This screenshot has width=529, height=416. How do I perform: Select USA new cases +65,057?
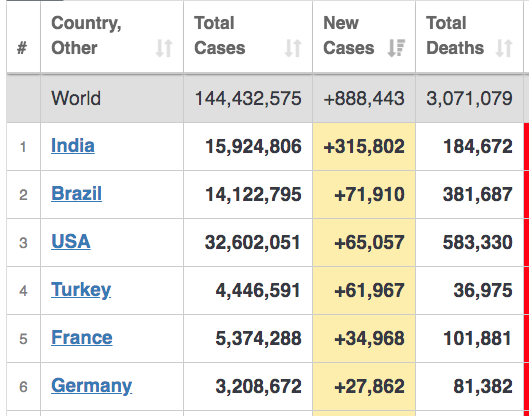(369, 242)
